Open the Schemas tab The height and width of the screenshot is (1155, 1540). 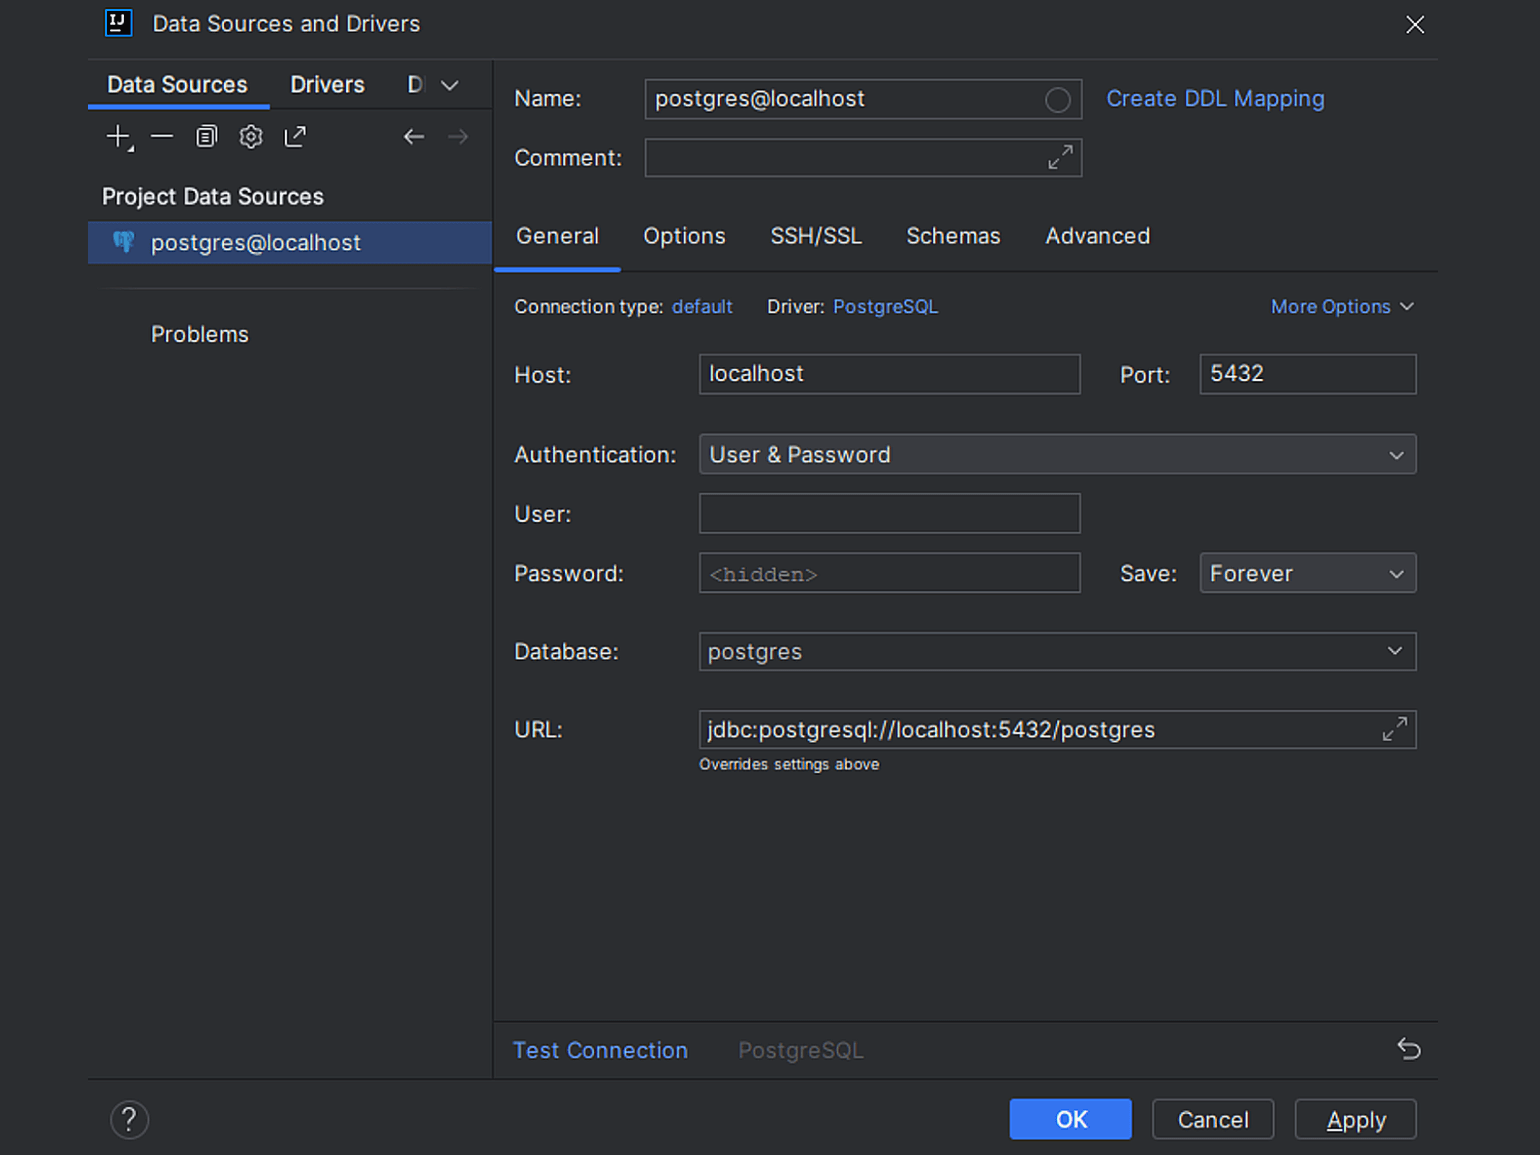(x=953, y=236)
